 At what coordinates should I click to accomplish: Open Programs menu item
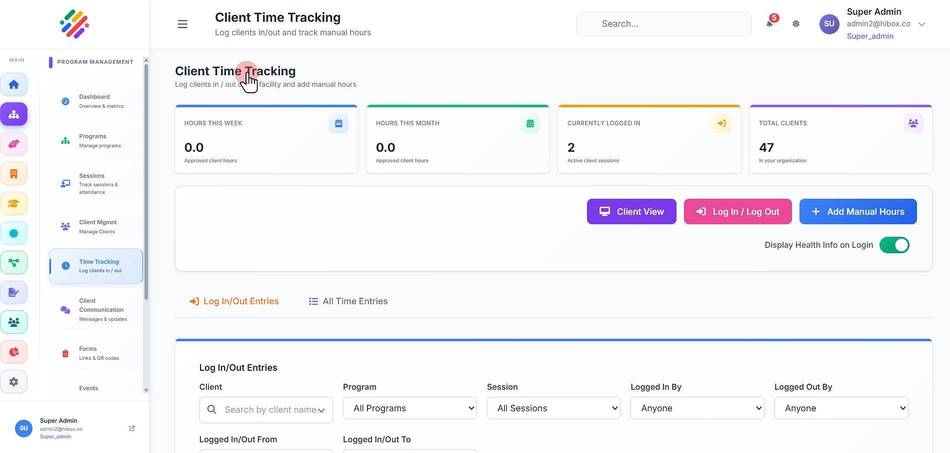(95, 141)
